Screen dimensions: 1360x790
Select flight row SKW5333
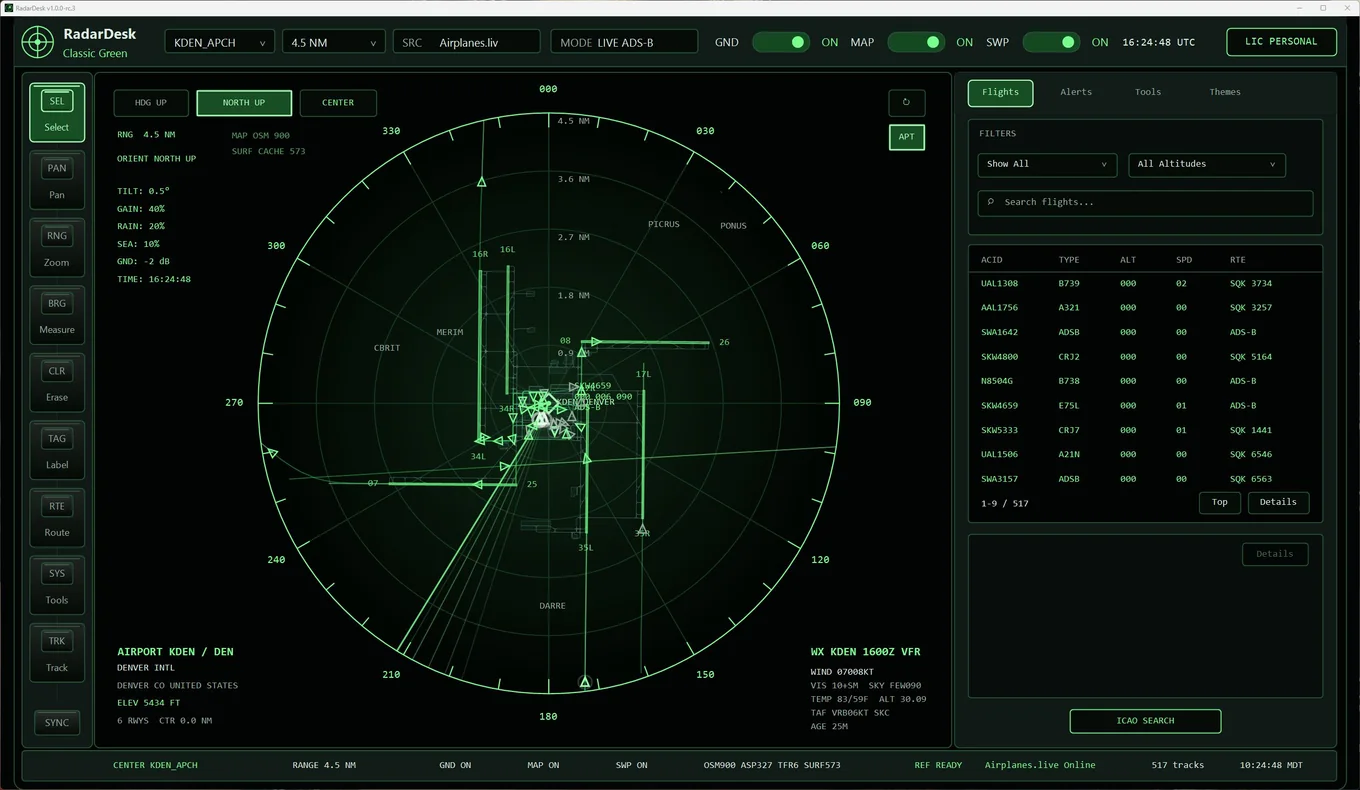coord(1145,430)
